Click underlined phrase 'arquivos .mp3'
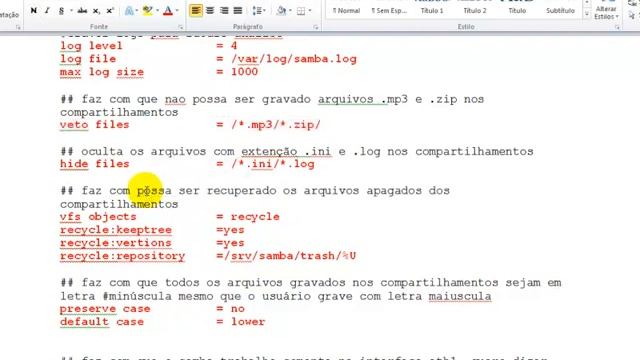 [363, 99]
